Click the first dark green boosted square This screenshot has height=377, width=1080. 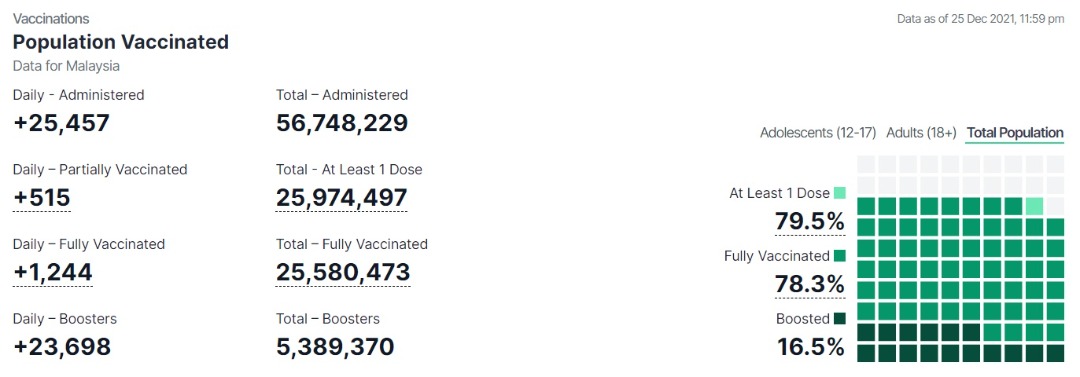point(866,332)
